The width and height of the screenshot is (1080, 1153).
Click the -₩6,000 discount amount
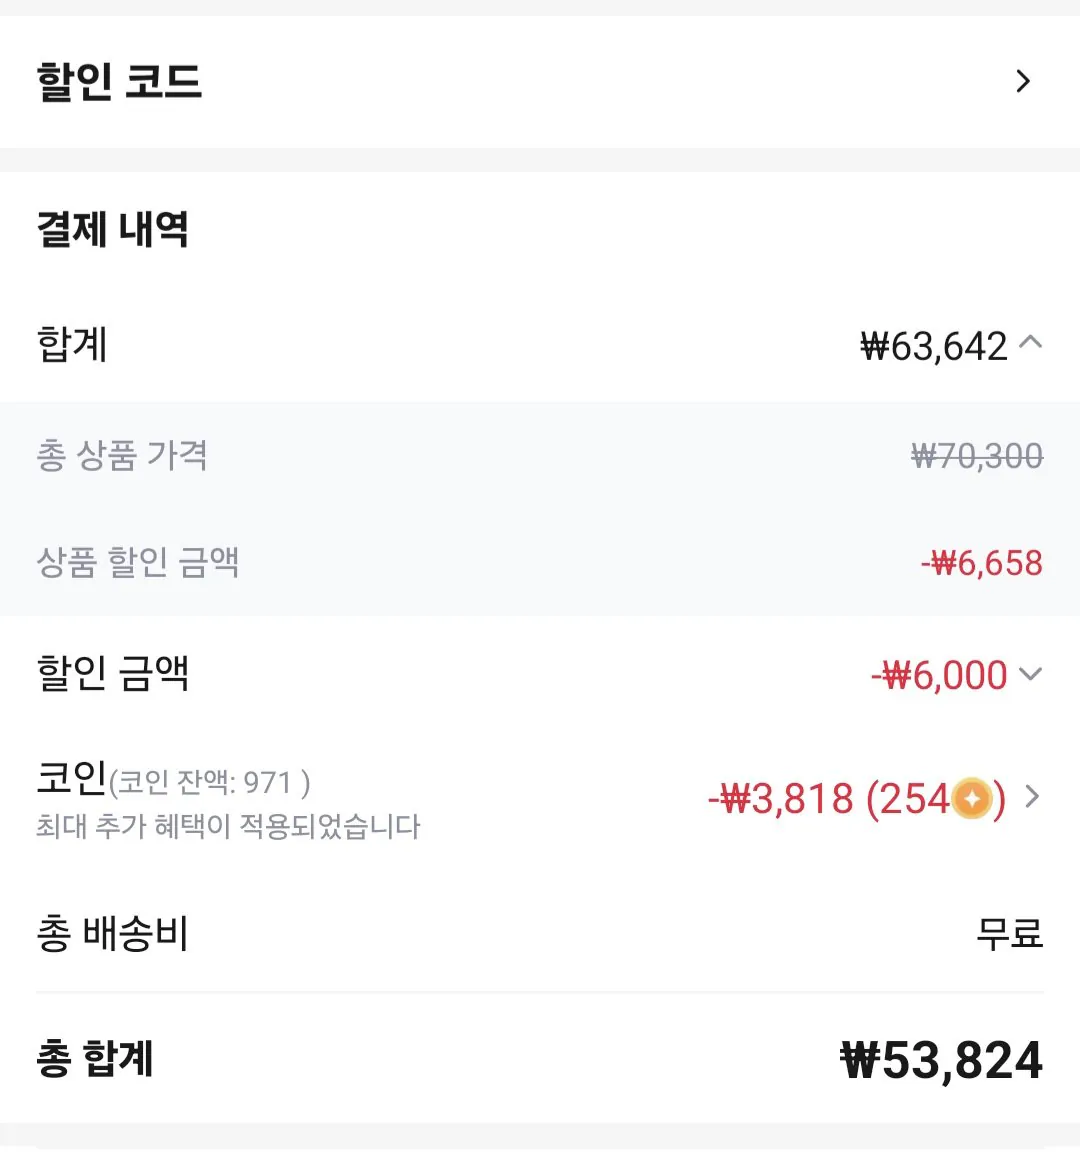tap(939, 675)
